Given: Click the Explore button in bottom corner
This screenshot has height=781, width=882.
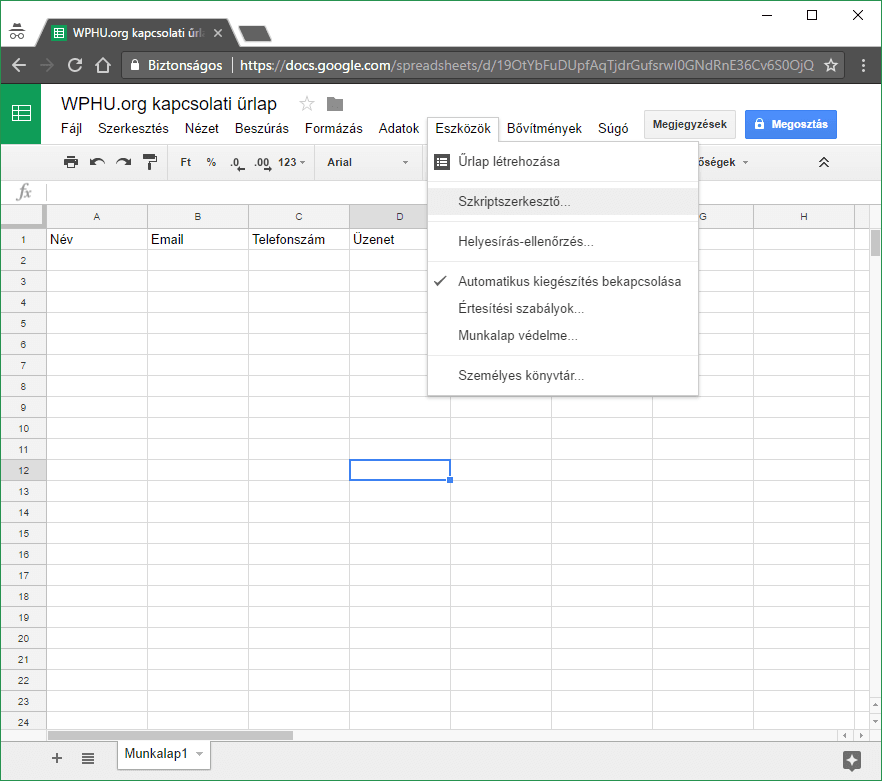Looking at the screenshot, I should point(852,760).
